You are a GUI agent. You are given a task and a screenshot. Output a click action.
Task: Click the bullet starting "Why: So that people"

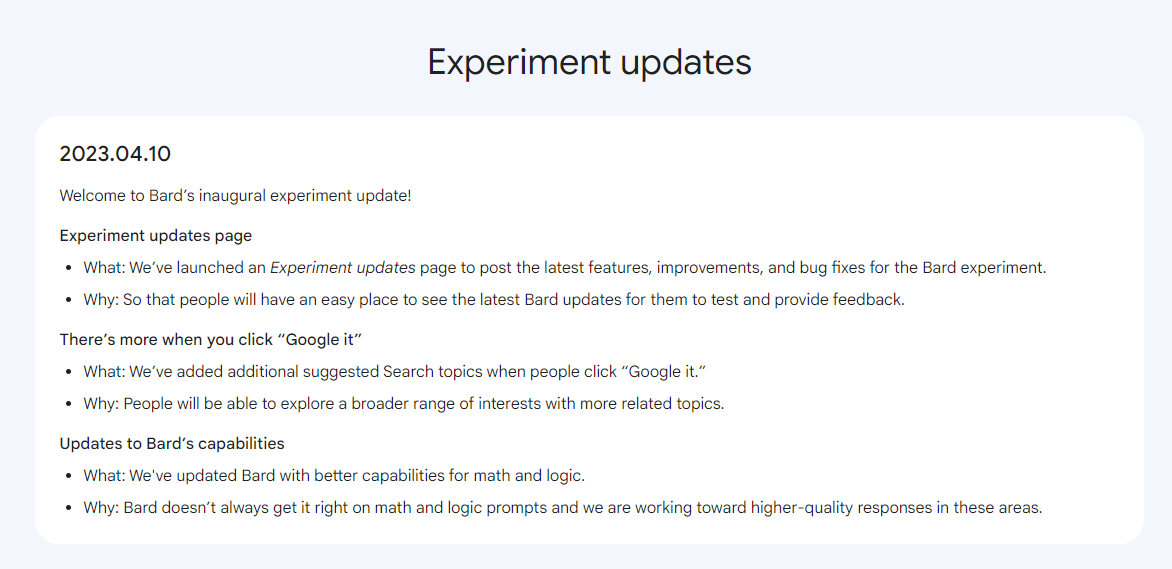click(494, 300)
